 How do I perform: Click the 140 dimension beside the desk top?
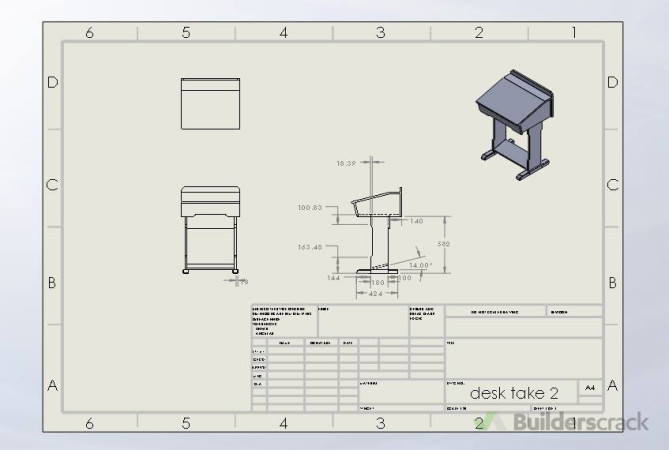pos(416,221)
